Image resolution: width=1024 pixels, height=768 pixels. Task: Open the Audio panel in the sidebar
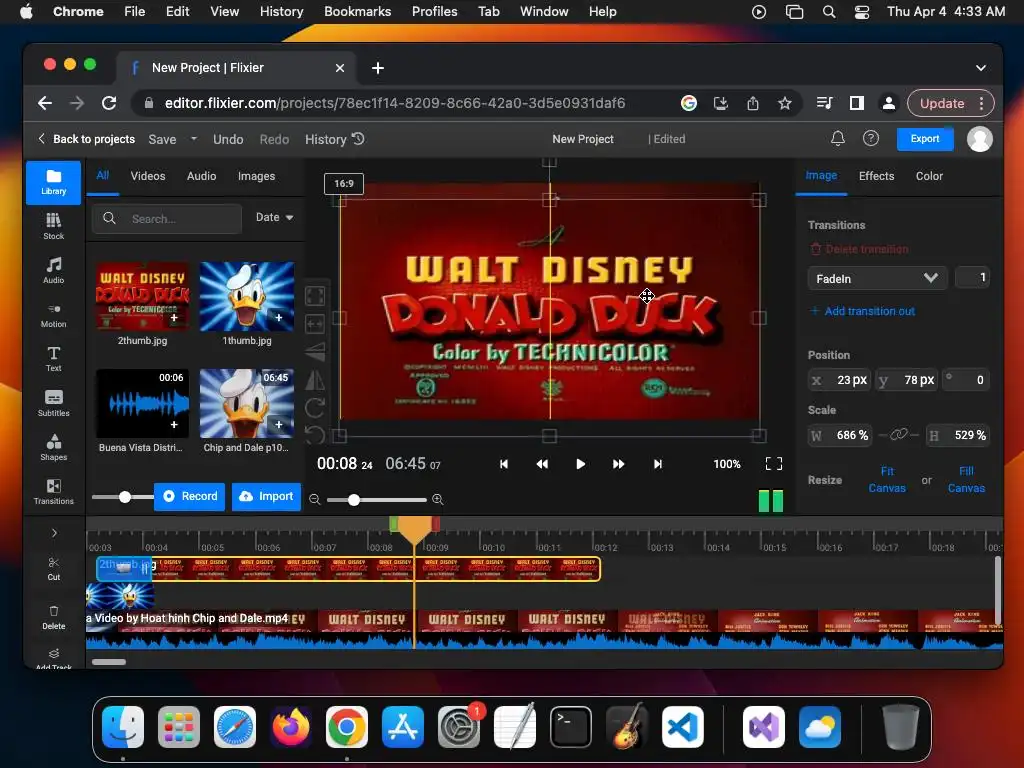(54, 270)
